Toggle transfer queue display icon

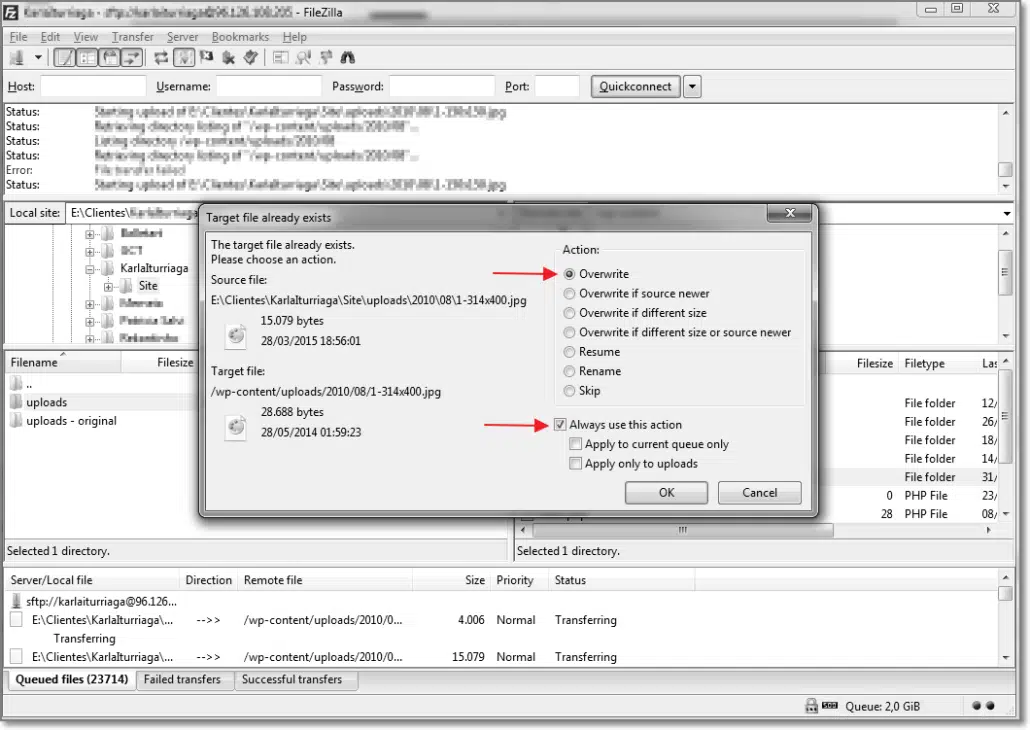[x=132, y=58]
